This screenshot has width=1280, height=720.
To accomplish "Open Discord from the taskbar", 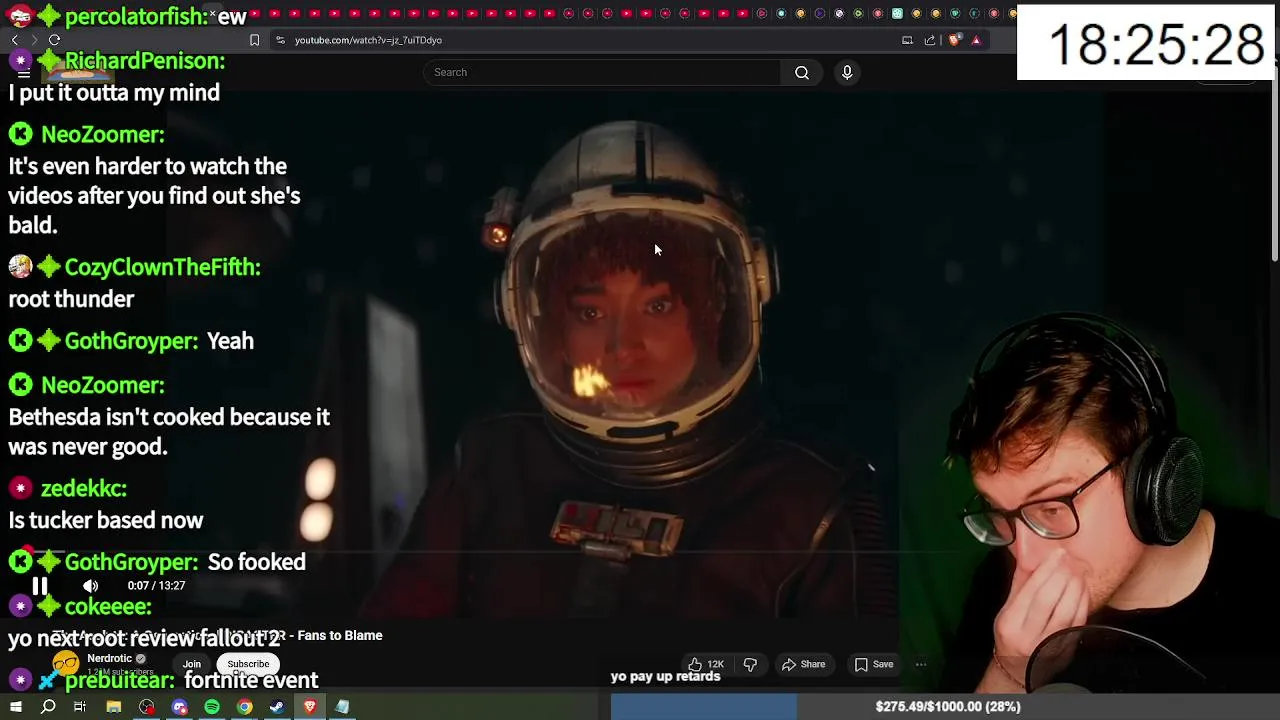I will 180,707.
